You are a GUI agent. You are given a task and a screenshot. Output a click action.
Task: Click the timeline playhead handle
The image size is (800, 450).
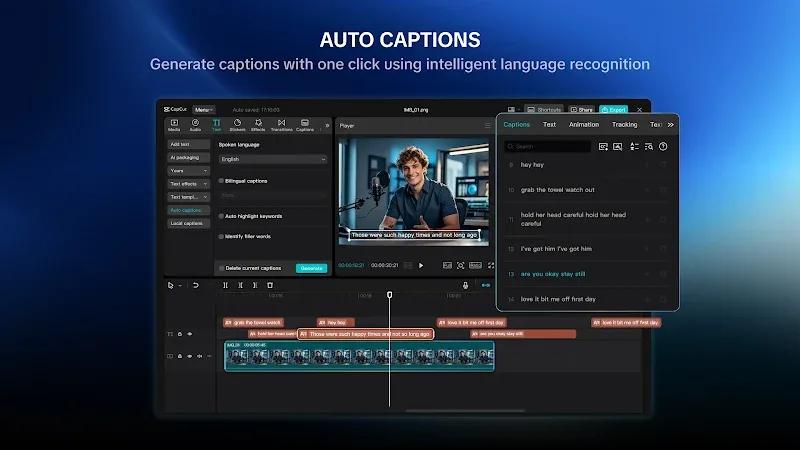[x=389, y=295]
